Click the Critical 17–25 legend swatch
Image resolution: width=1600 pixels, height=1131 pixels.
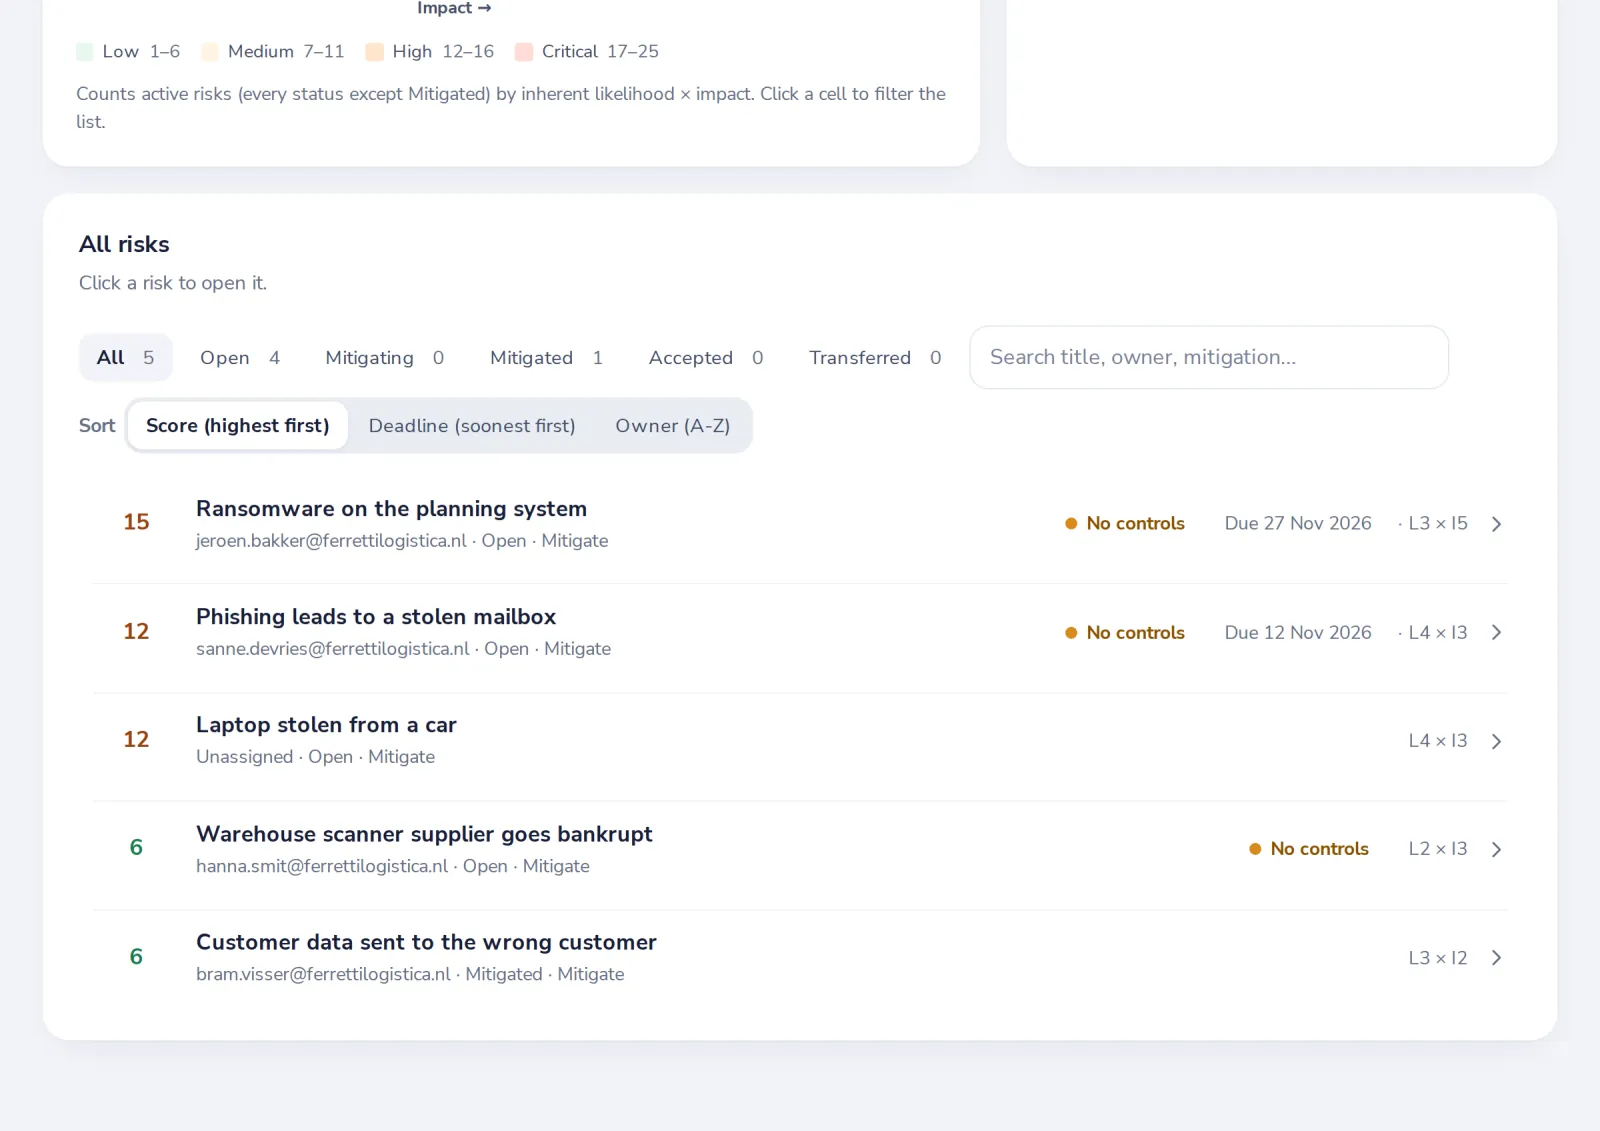click(524, 52)
